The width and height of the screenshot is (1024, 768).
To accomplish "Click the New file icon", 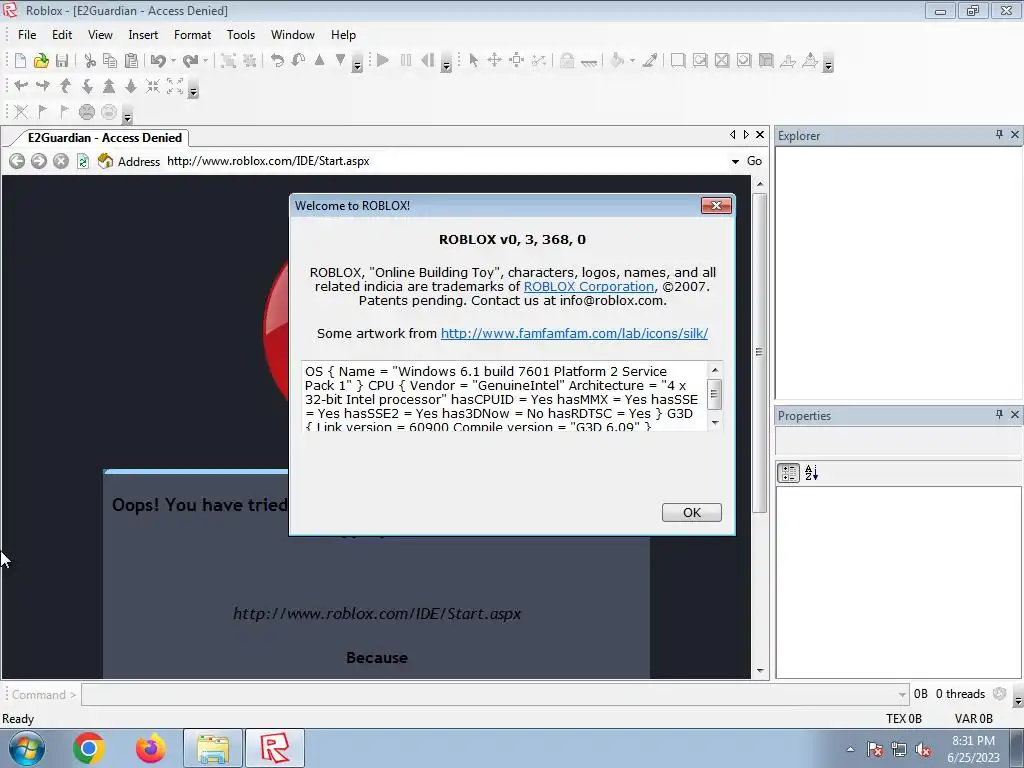I will pos(20,61).
